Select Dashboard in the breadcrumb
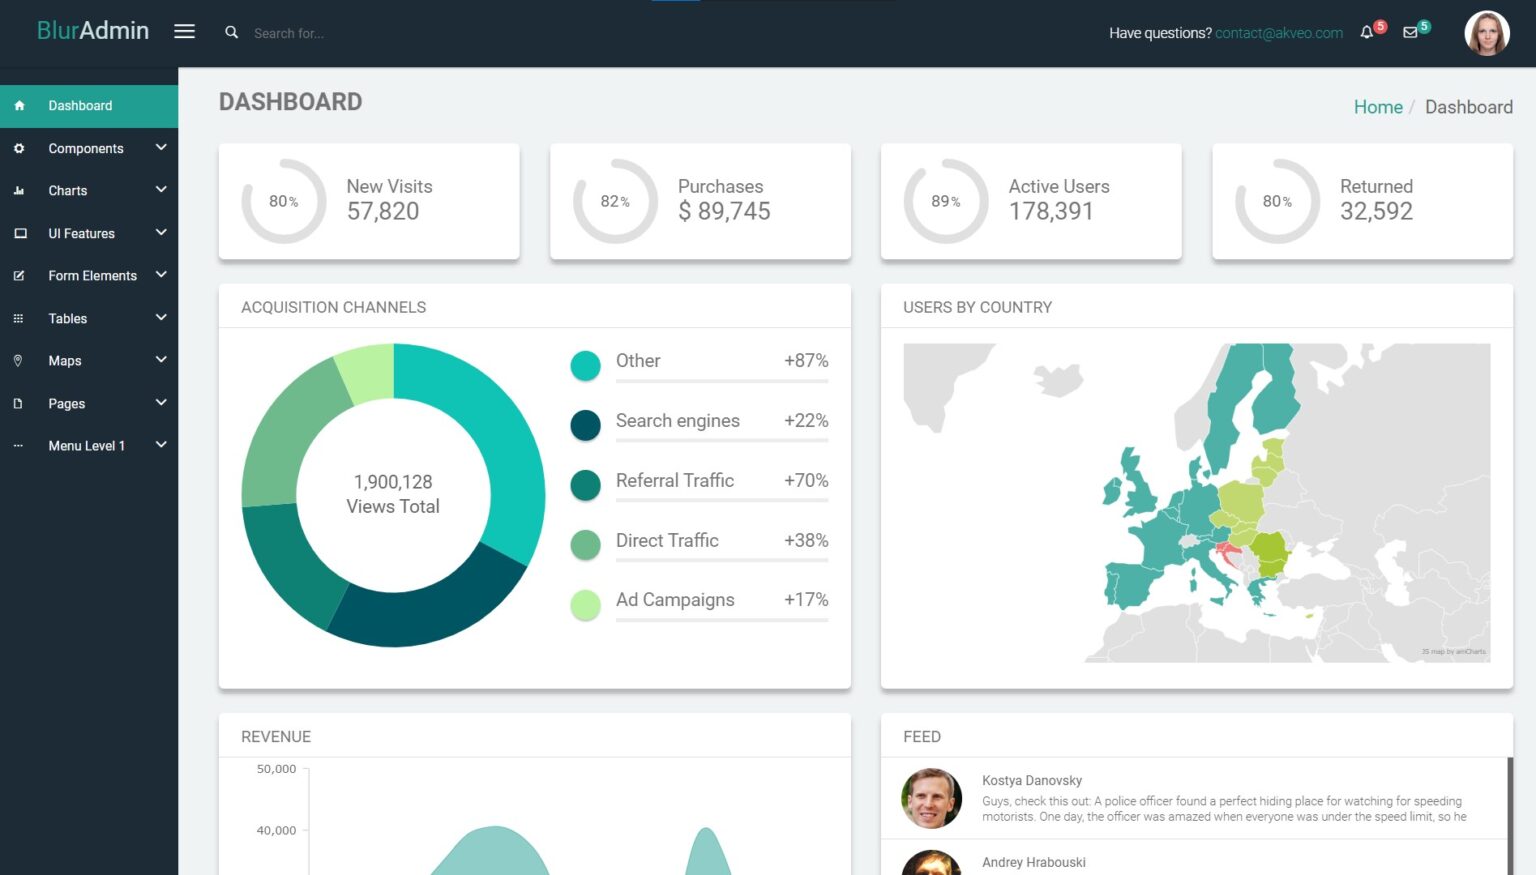This screenshot has height=875, width=1536. click(x=1469, y=107)
